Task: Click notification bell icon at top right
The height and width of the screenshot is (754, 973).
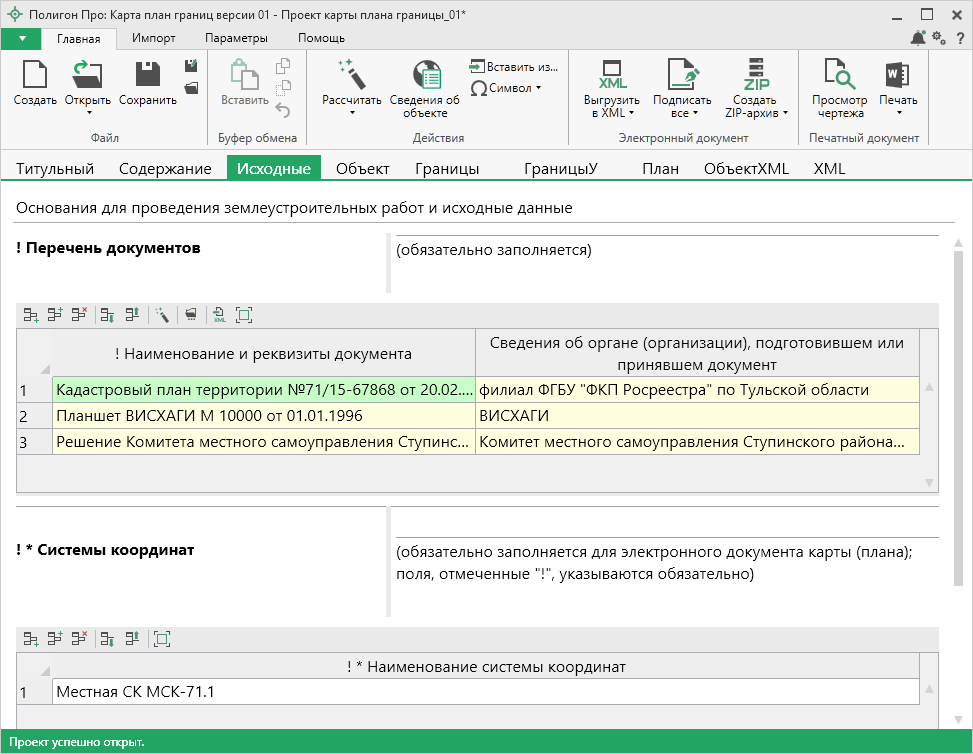Action: click(x=918, y=38)
